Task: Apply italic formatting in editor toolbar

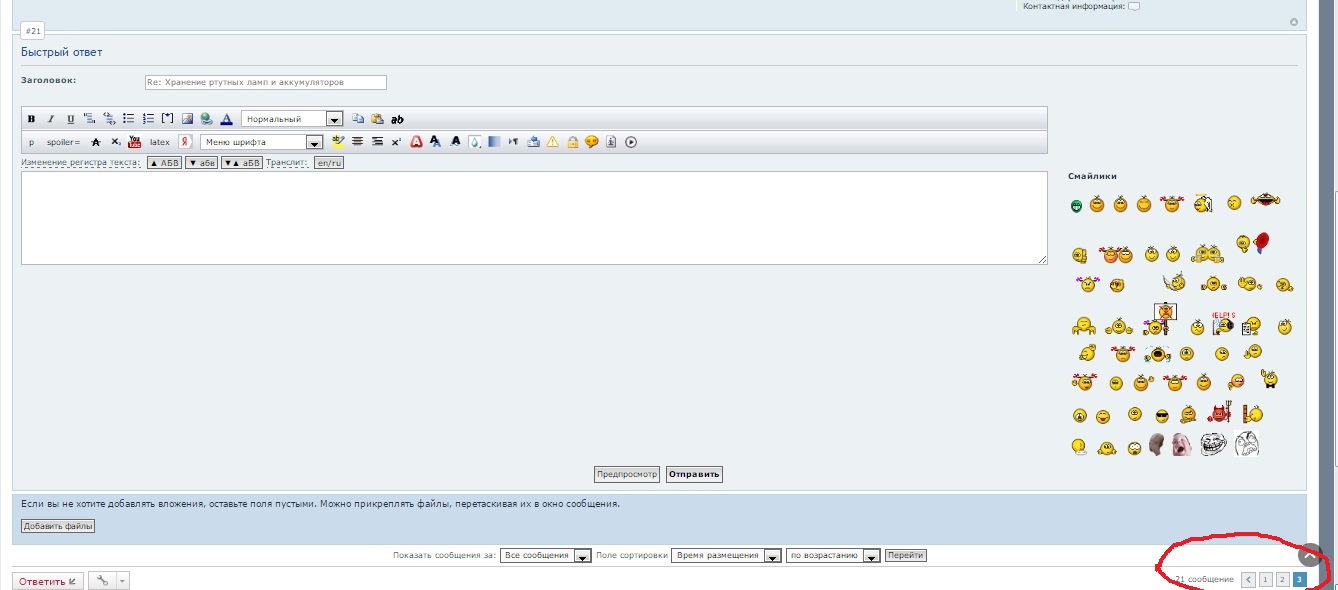Action: pos(51,119)
